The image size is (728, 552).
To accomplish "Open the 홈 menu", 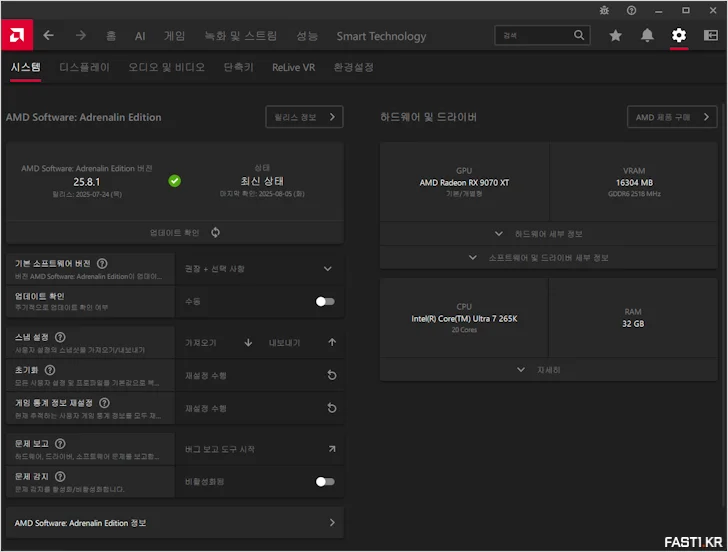I will pos(111,36).
